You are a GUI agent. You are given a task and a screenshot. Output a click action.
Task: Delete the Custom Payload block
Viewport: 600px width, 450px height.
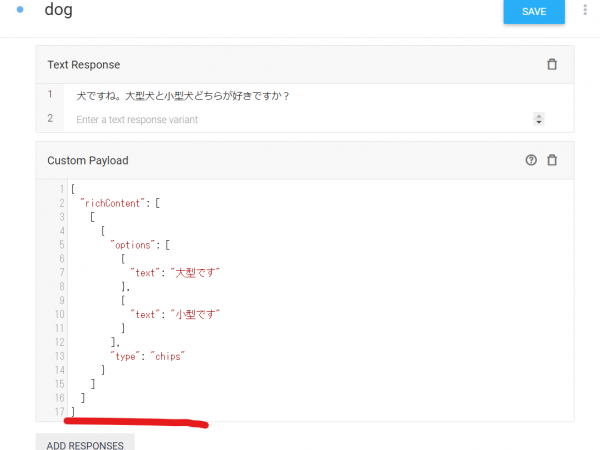552,160
